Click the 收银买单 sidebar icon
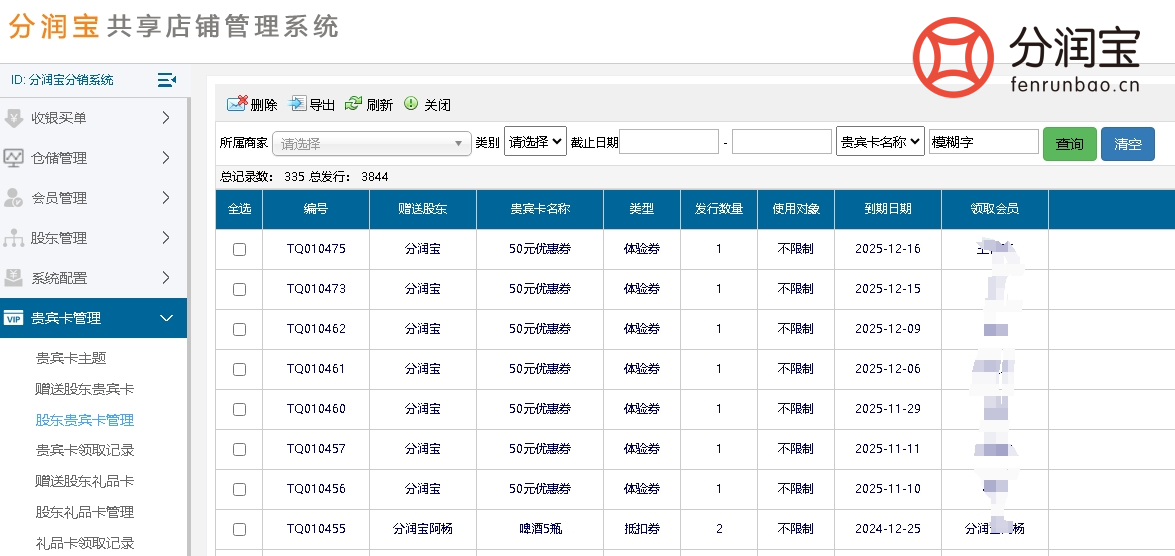Image resolution: width=1175 pixels, height=556 pixels. pos(13,118)
